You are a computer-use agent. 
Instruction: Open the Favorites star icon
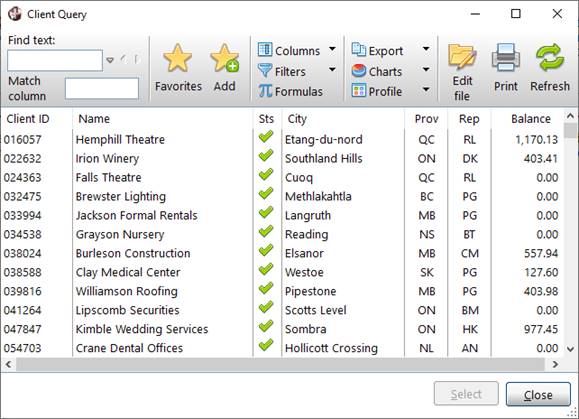tap(178, 58)
